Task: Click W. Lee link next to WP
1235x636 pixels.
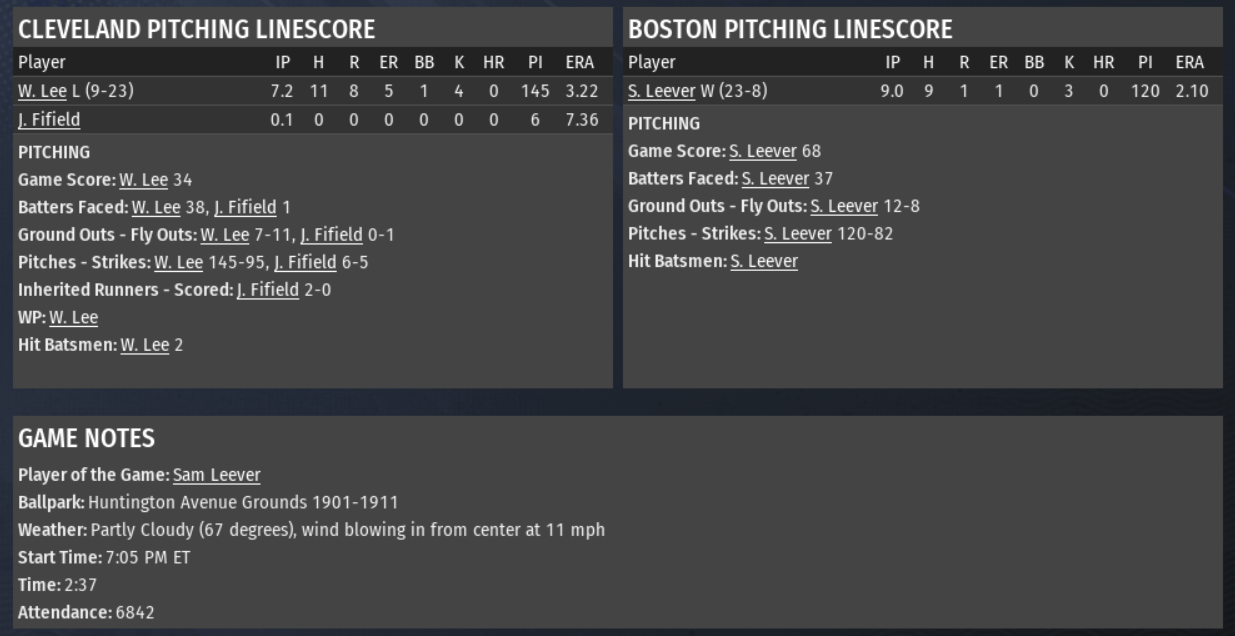Action: click(x=73, y=318)
